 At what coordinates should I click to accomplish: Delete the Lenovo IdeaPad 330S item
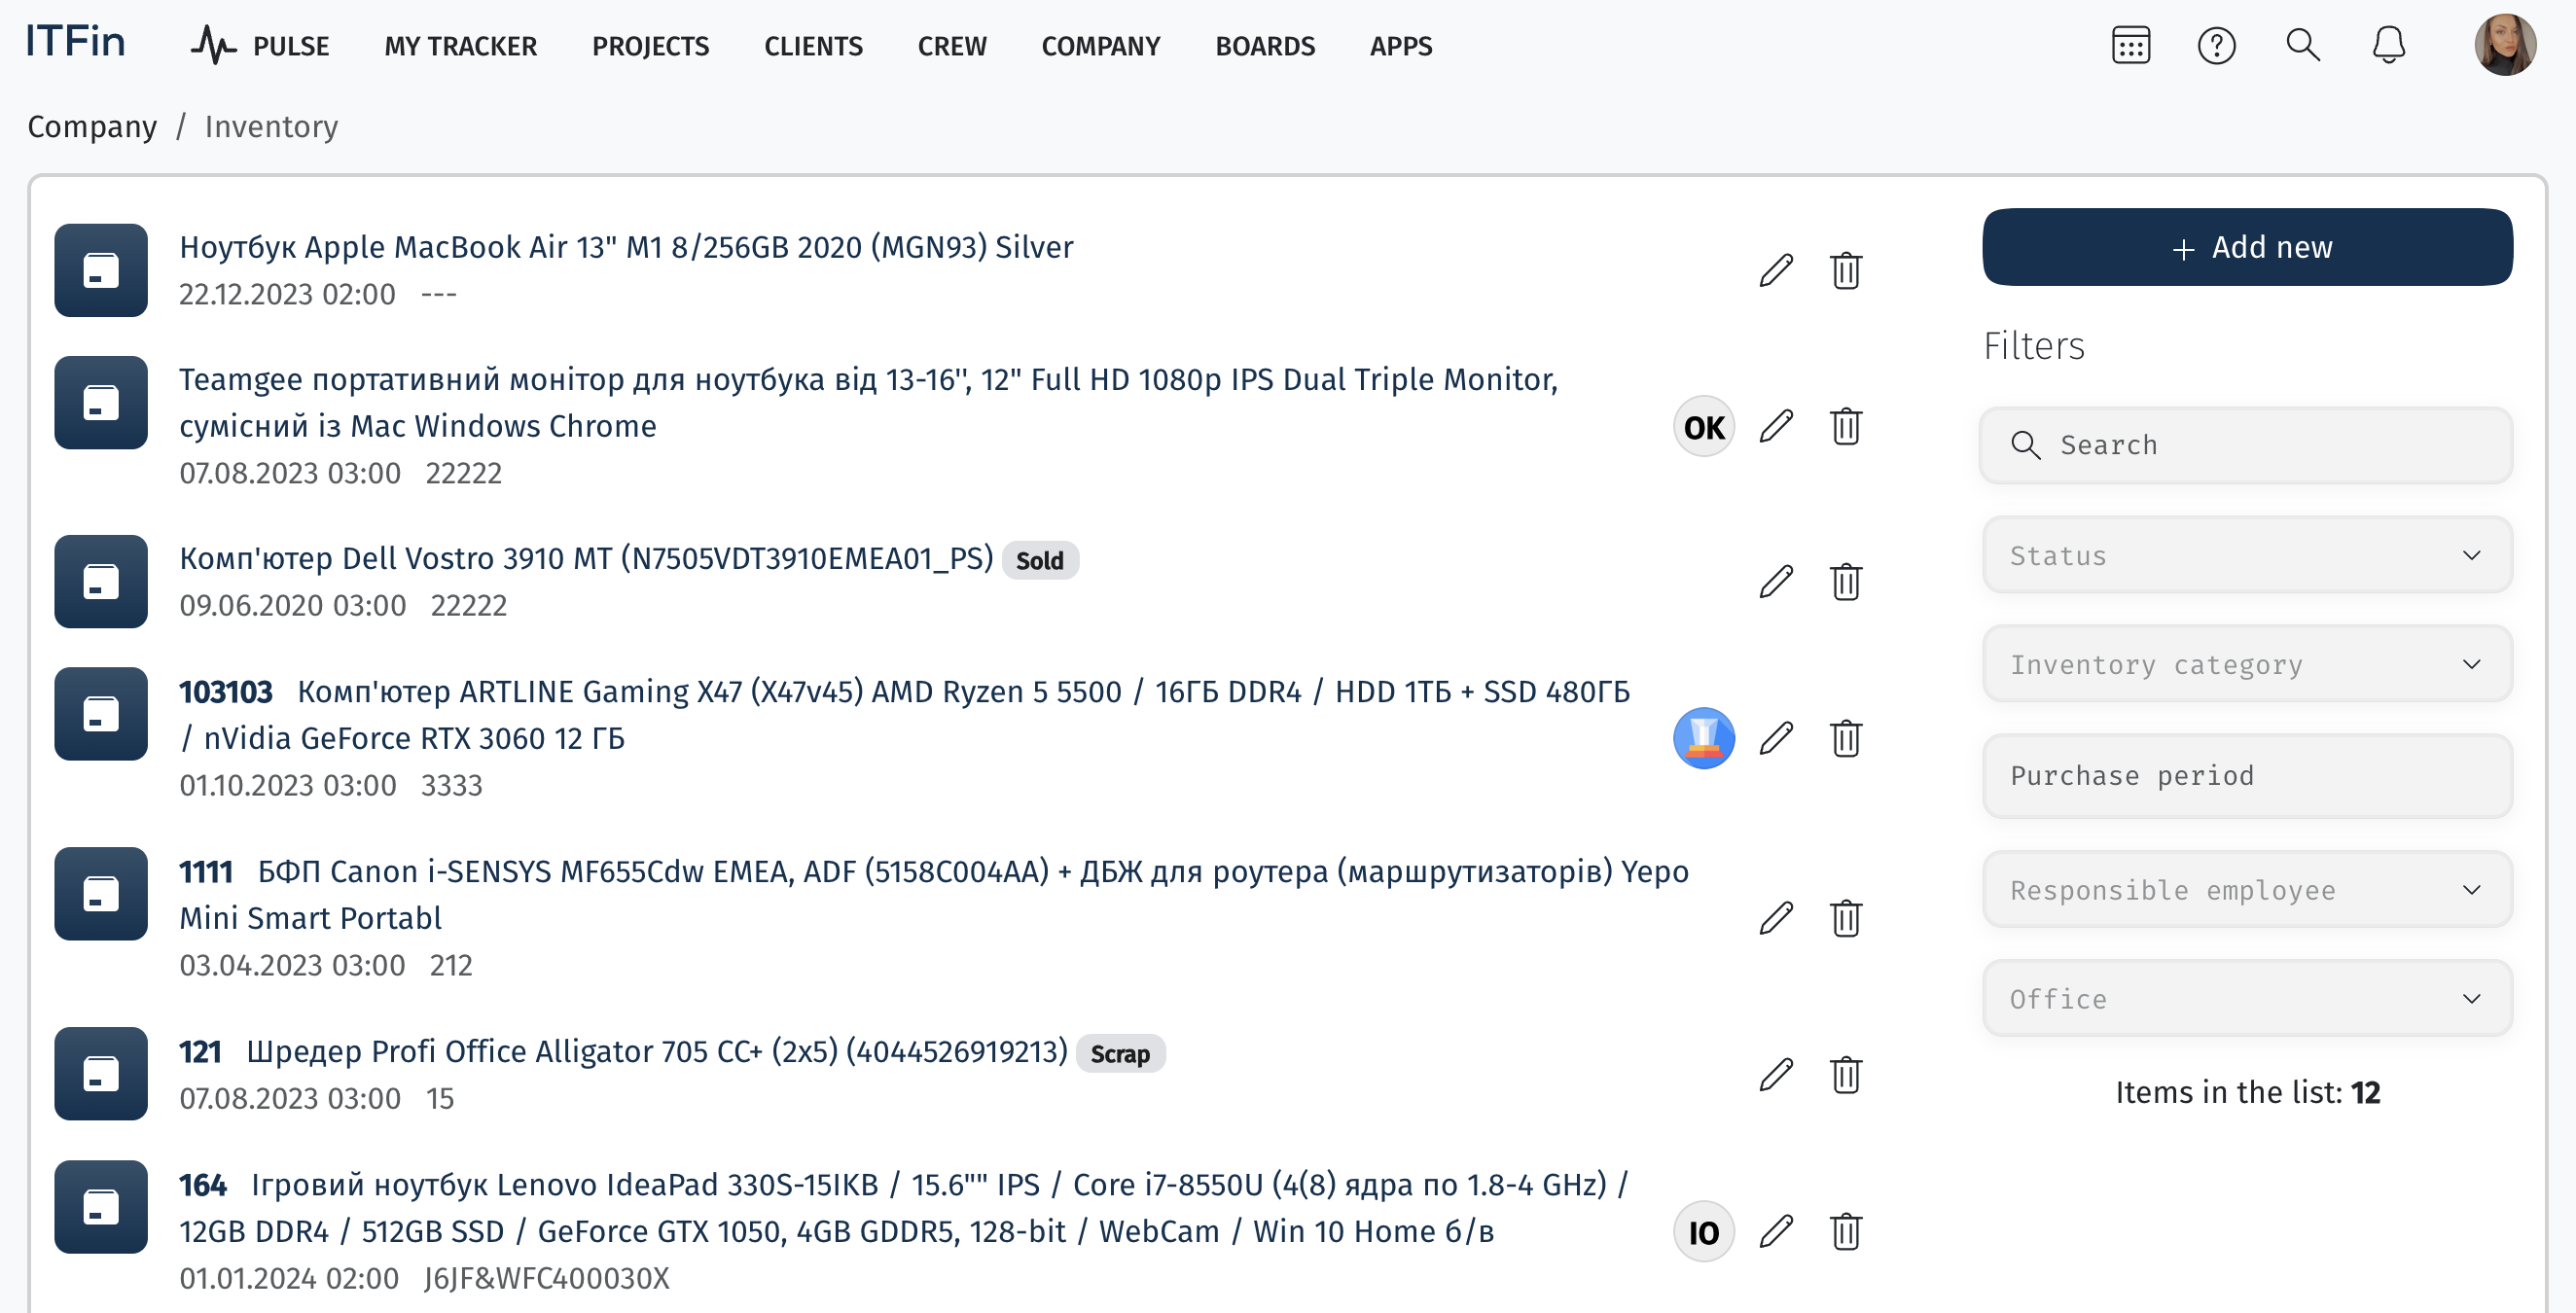[x=1846, y=1231]
